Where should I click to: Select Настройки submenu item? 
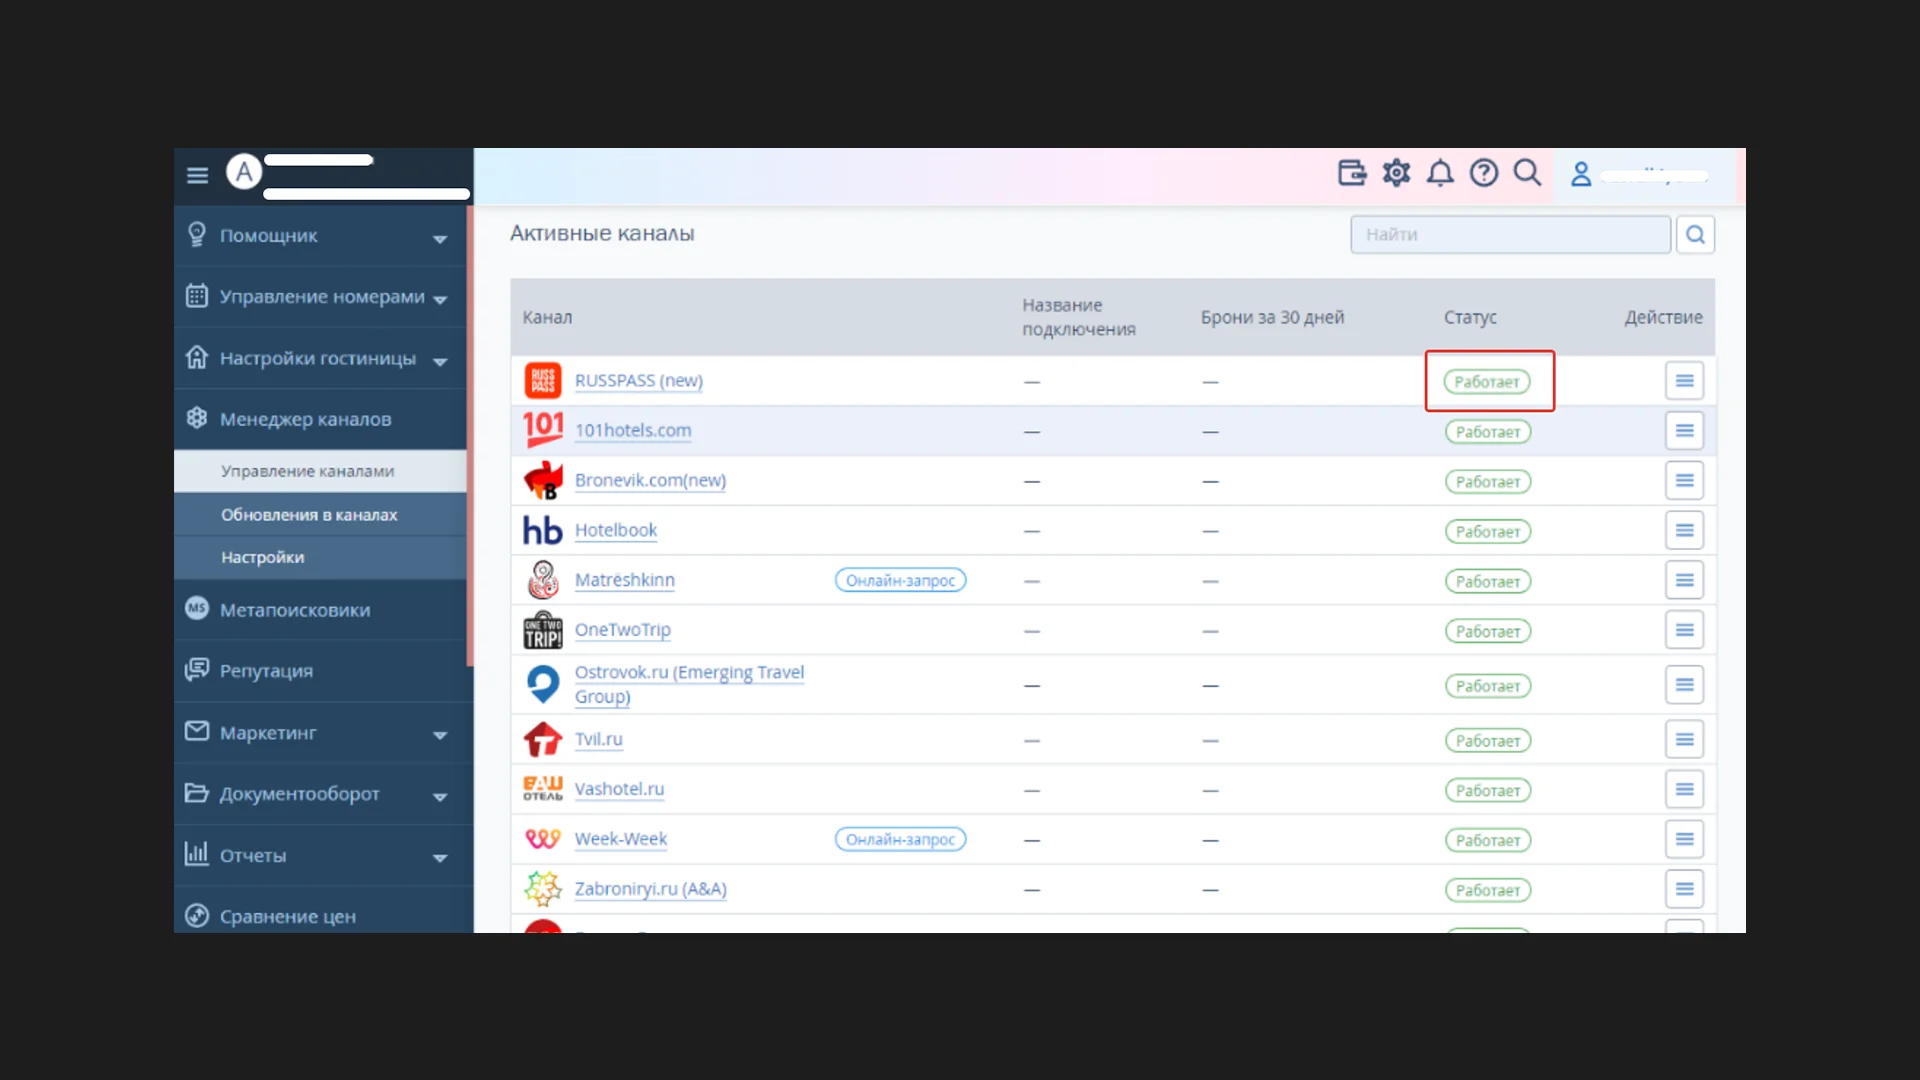coord(320,558)
